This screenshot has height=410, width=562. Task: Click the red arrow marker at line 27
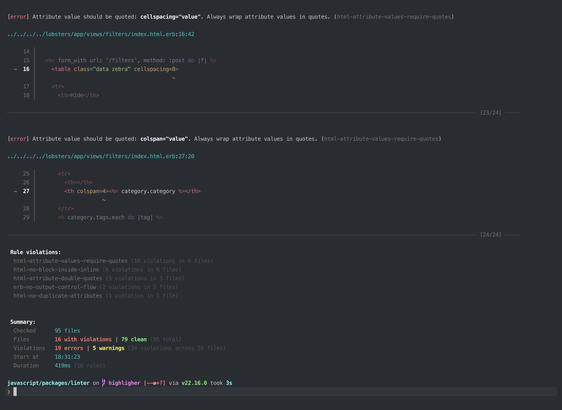15,191
